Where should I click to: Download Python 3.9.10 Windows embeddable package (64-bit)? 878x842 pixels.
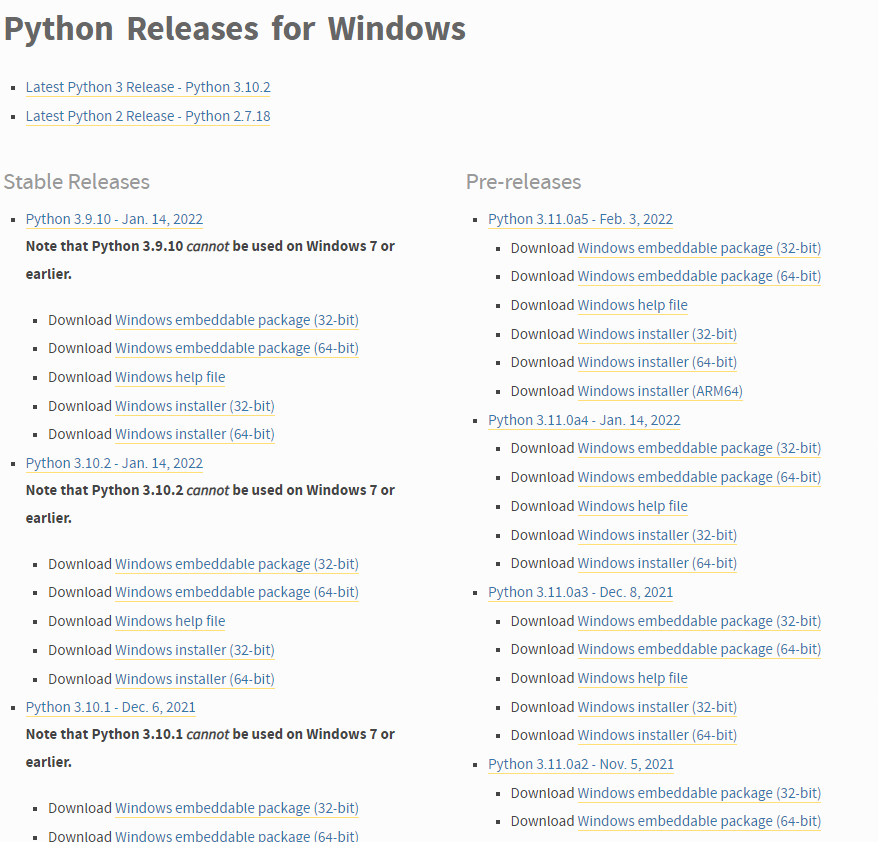coord(237,348)
